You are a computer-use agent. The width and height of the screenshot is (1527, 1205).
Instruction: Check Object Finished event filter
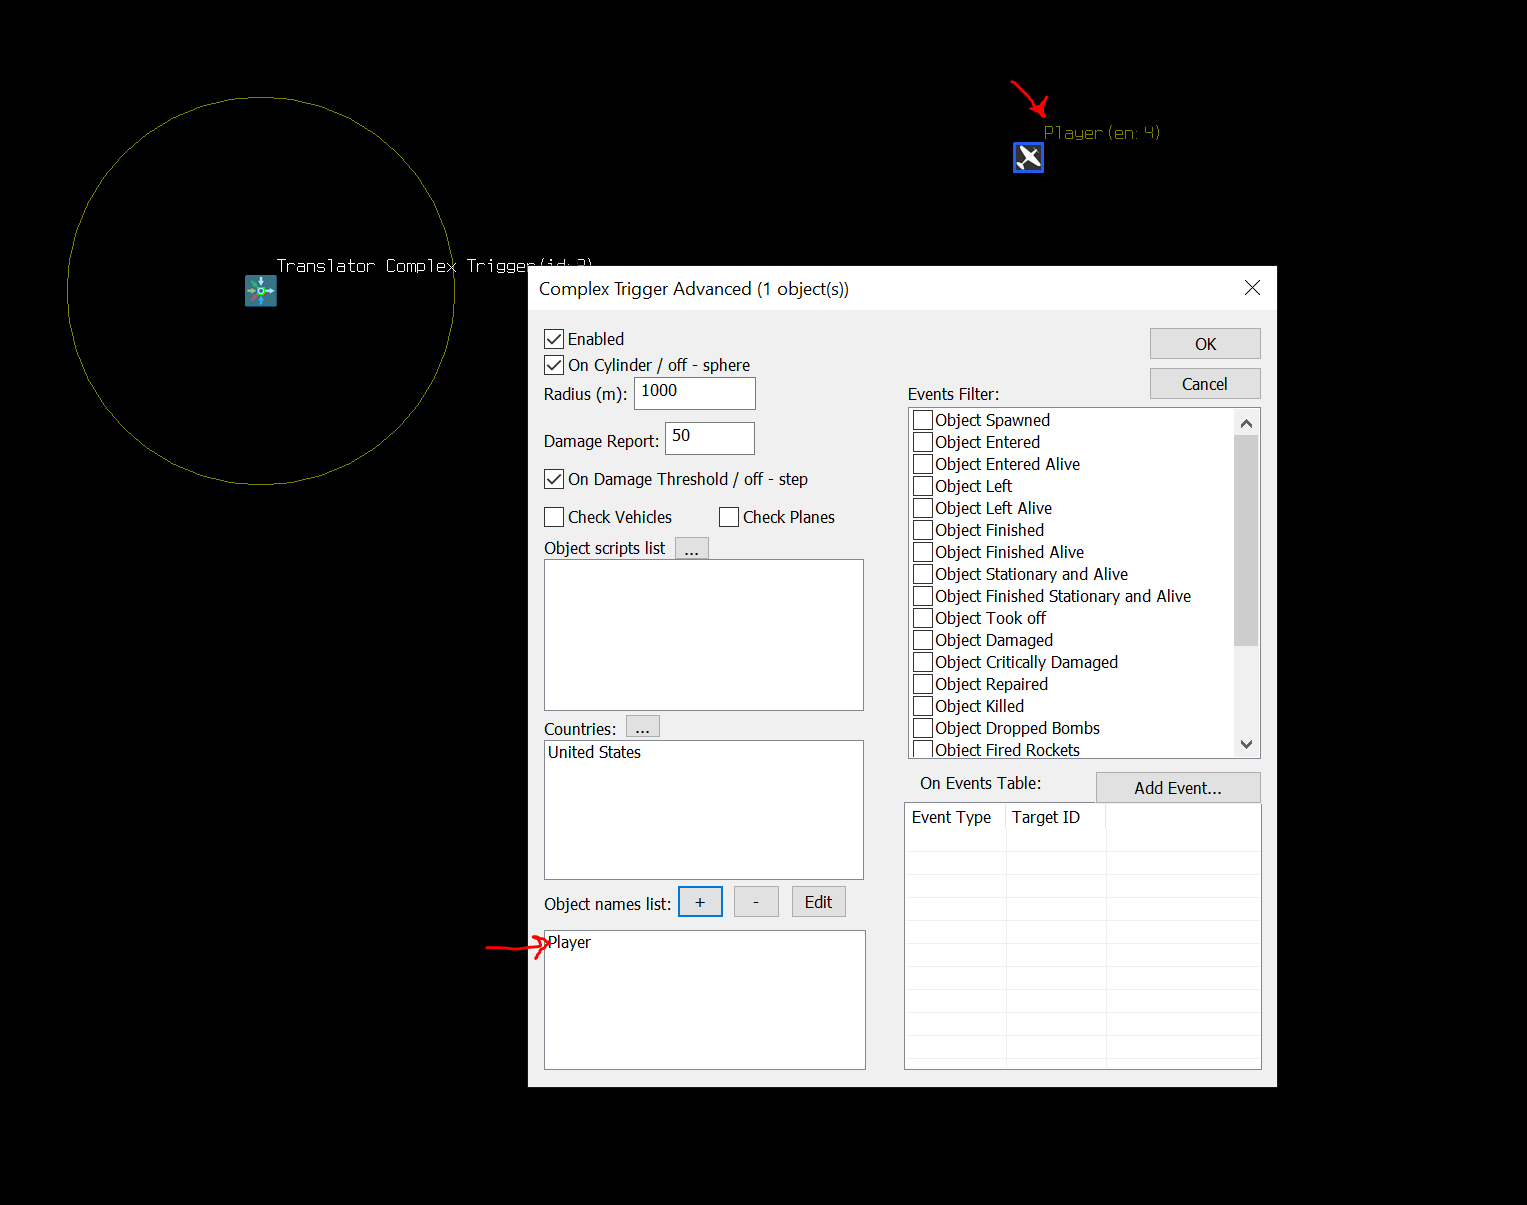pyautogui.click(x=923, y=530)
